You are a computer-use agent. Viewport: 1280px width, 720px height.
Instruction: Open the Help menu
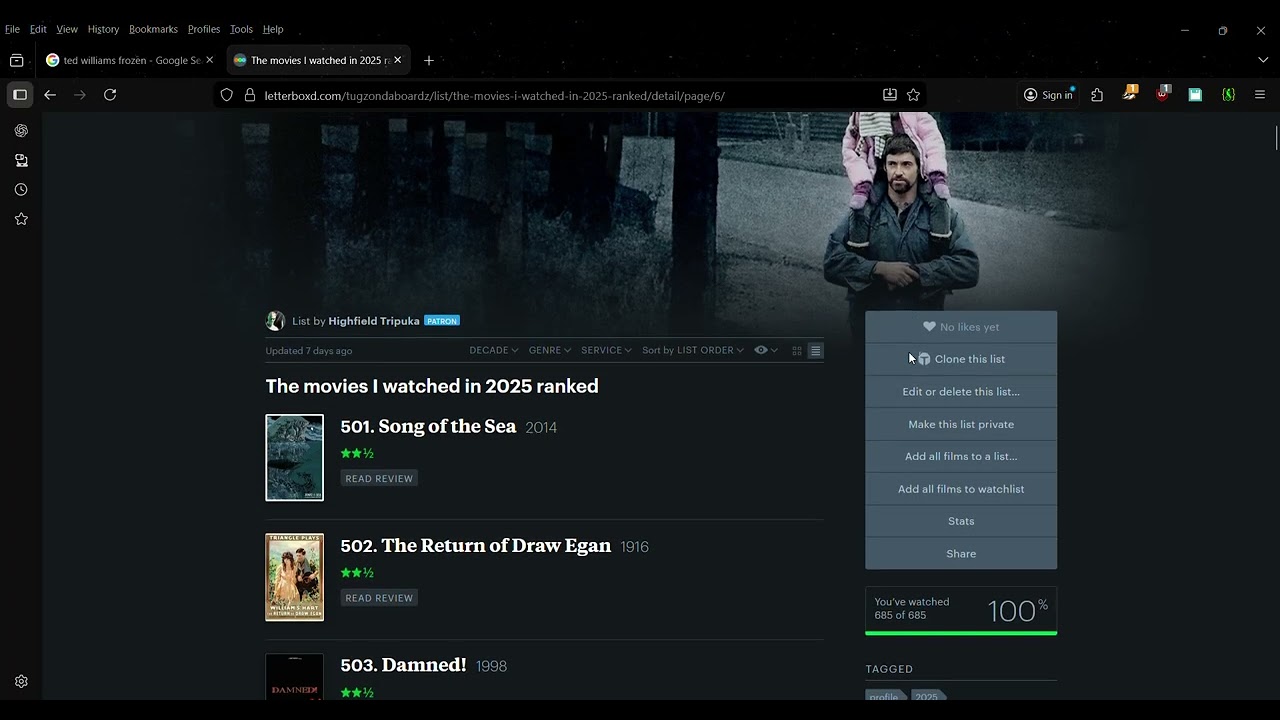273,29
